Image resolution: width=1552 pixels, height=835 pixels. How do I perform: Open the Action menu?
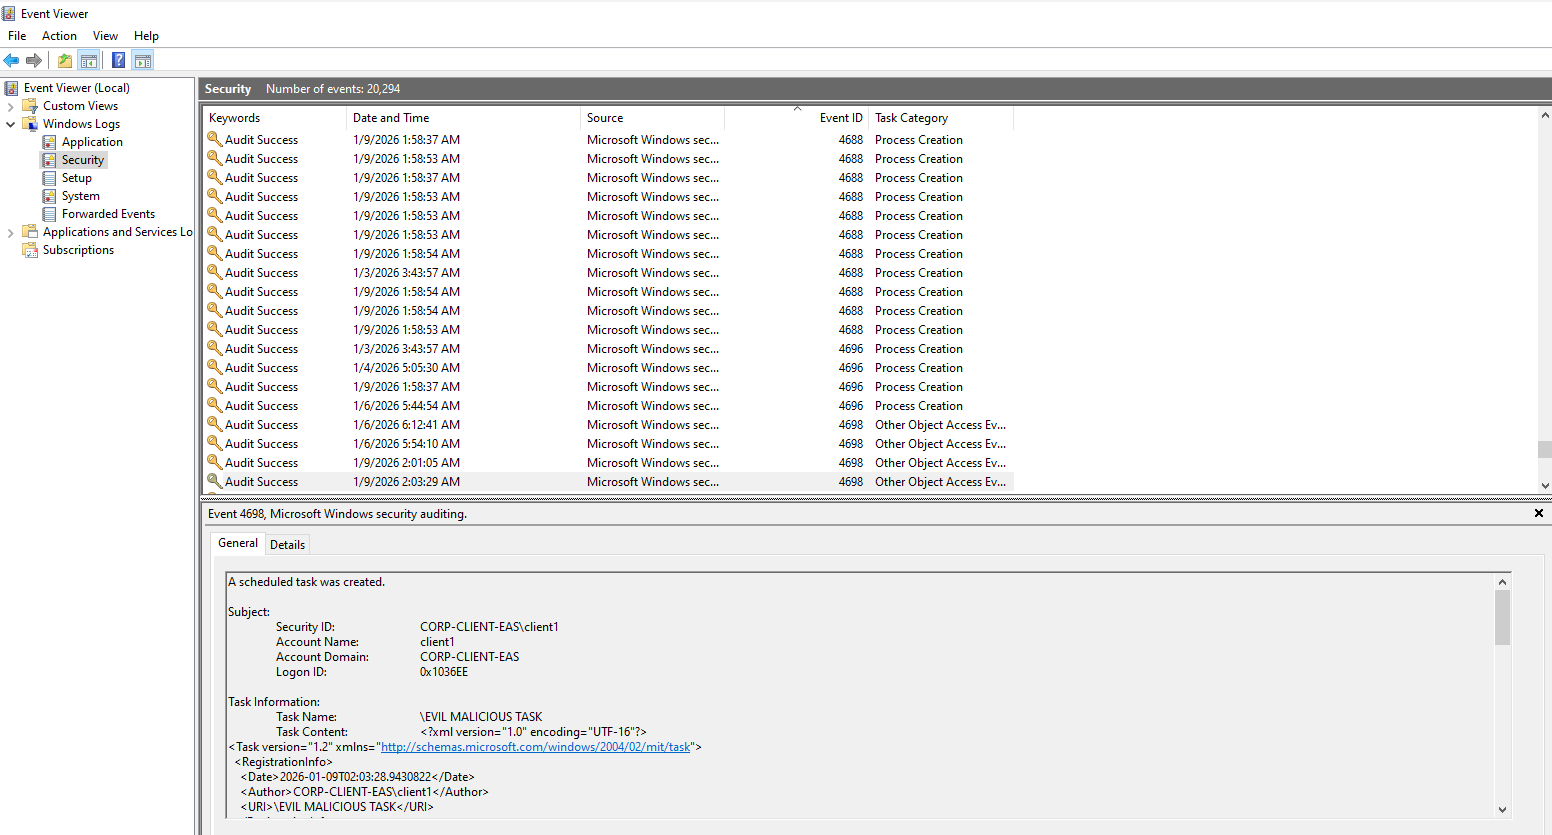pos(59,36)
